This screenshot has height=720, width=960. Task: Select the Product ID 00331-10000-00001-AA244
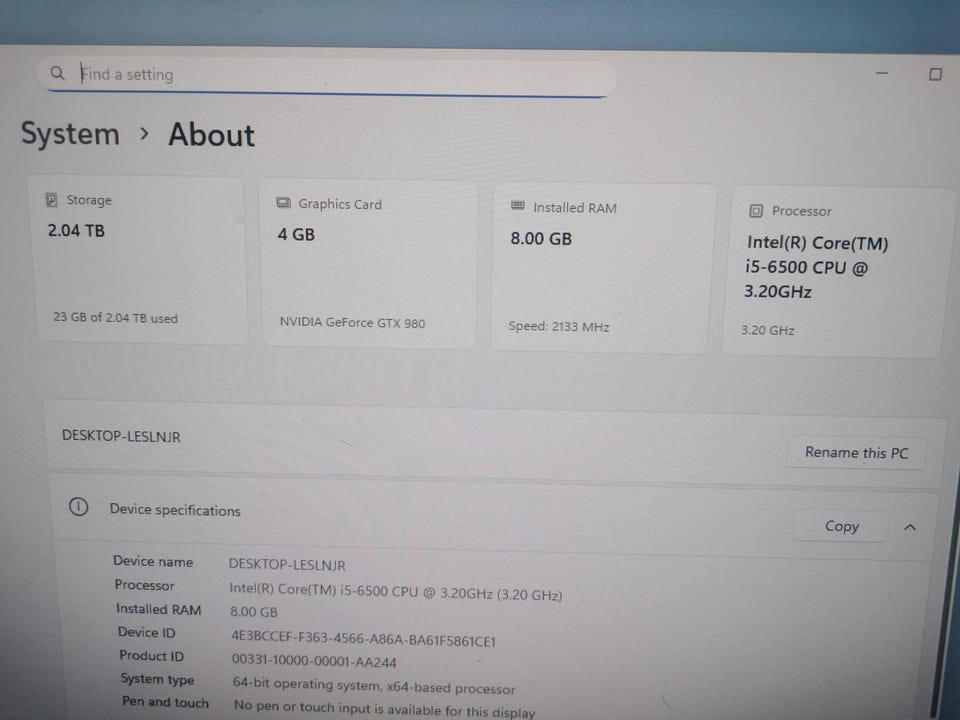pos(313,661)
